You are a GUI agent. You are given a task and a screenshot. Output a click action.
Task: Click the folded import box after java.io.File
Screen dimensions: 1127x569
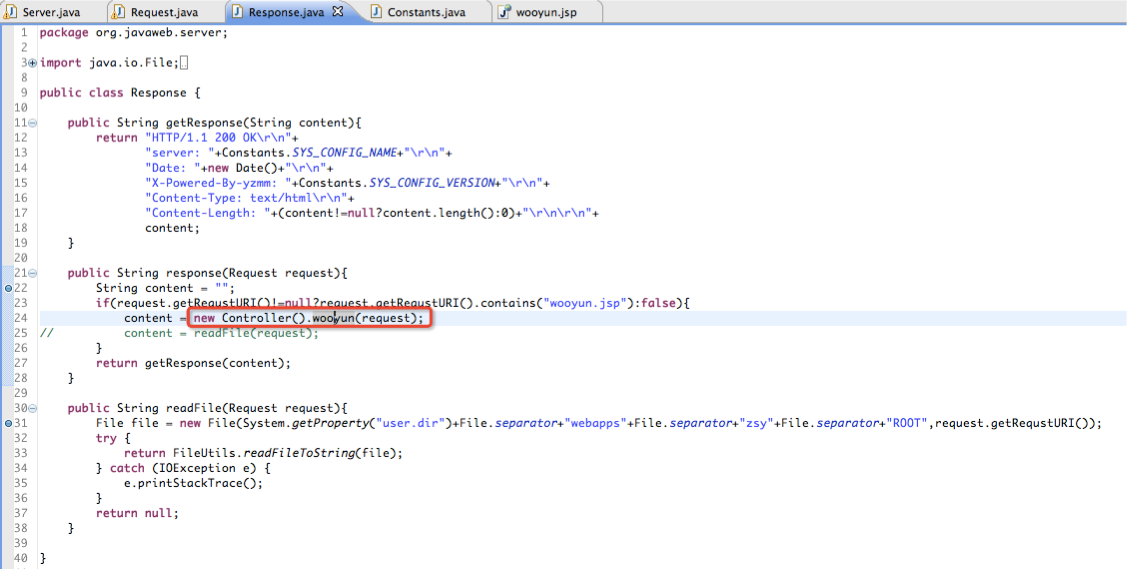pos(184,63)
